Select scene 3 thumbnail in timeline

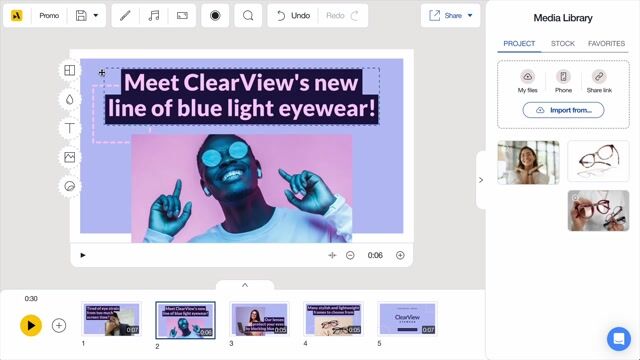click(x=259, y=319)
